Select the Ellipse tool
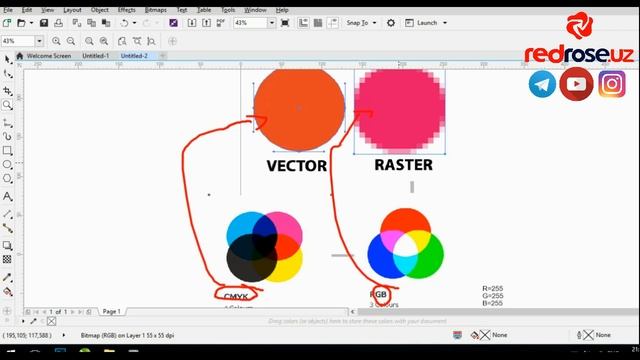This screenshot has height=360, width=640. (7, 164)
